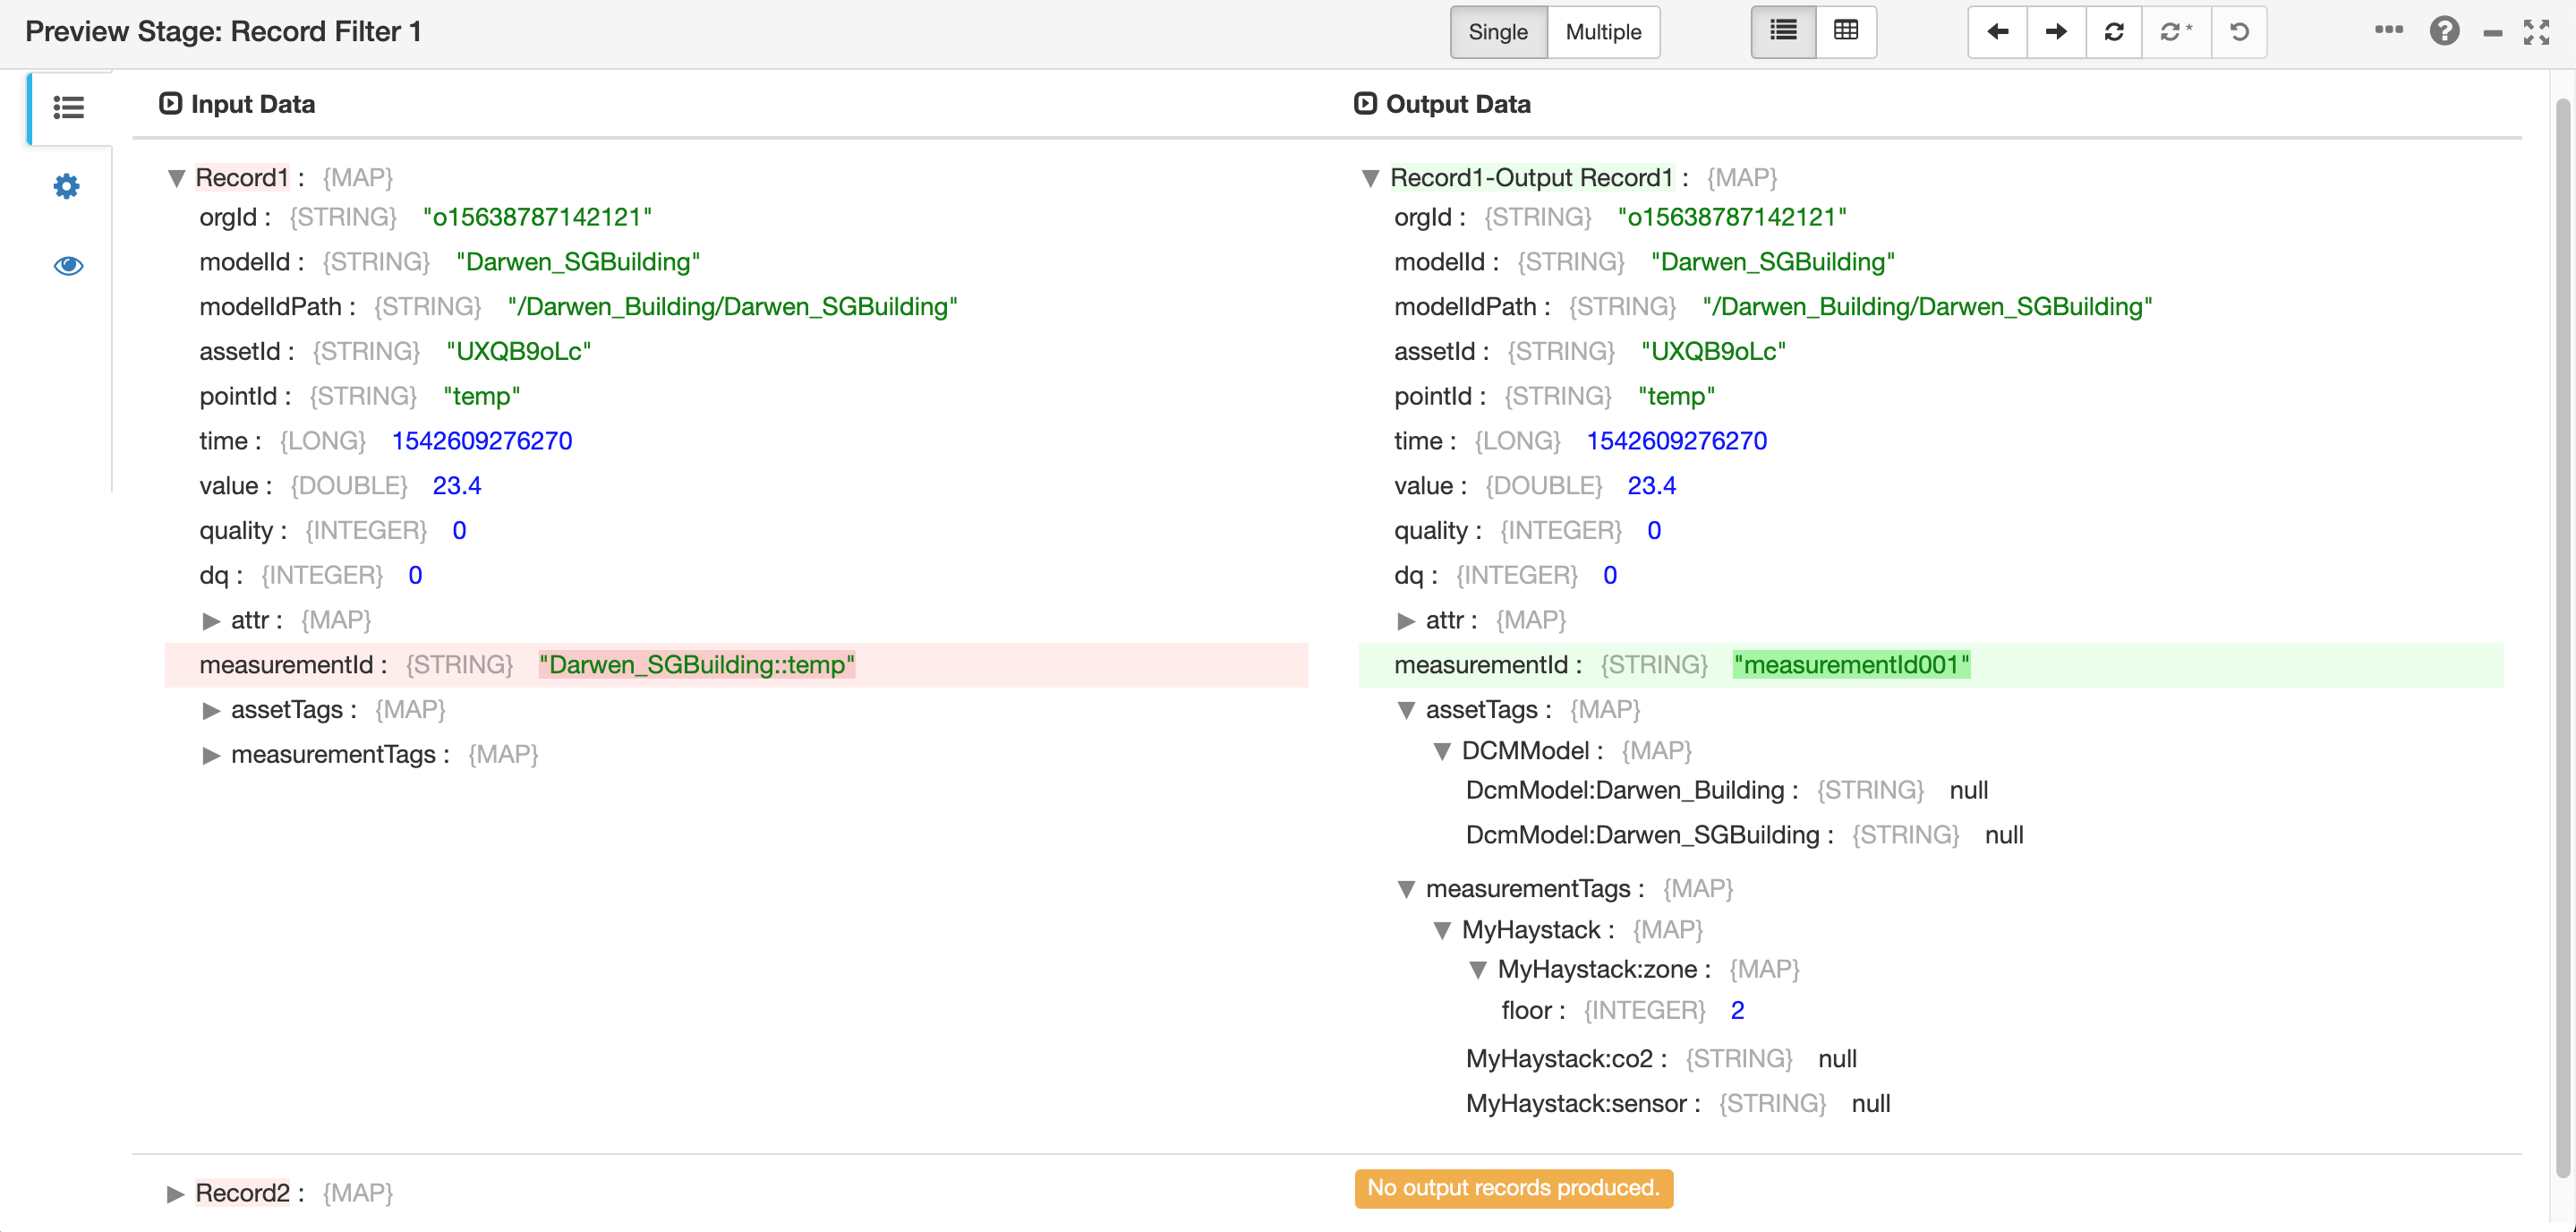Select the Multiple stage tab
Image resolution: width=2576 pixels, height=1232 pixels.
tap(1603, 32)
